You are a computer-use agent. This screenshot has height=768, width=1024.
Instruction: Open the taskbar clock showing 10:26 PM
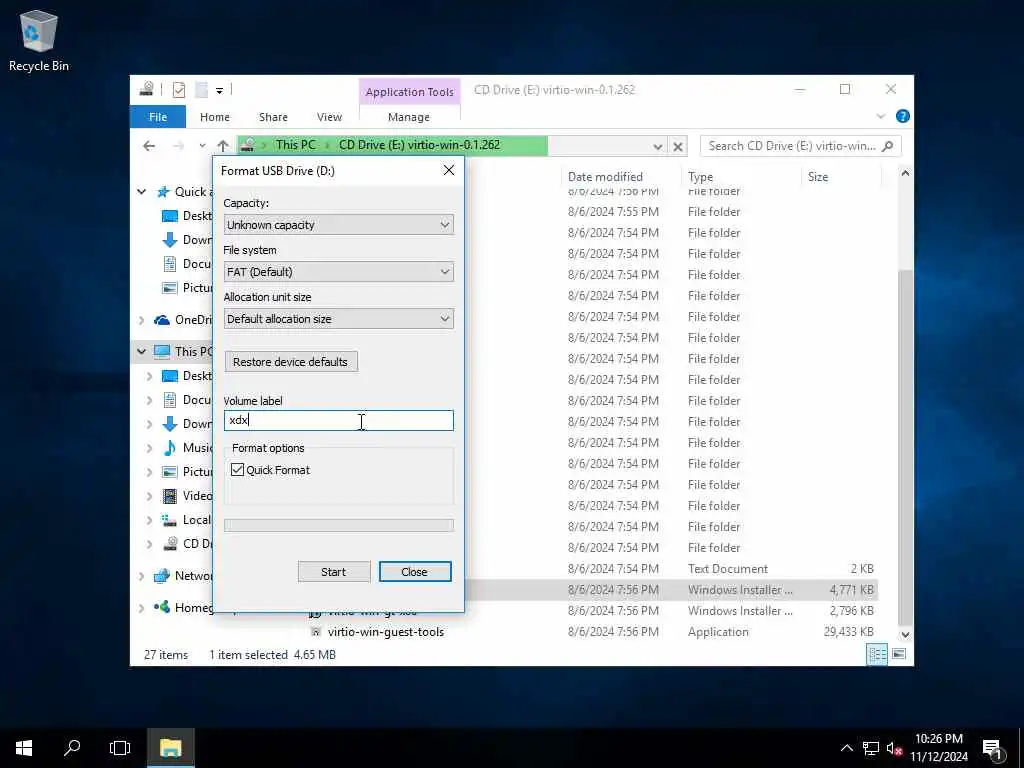(x=939, y=748)
